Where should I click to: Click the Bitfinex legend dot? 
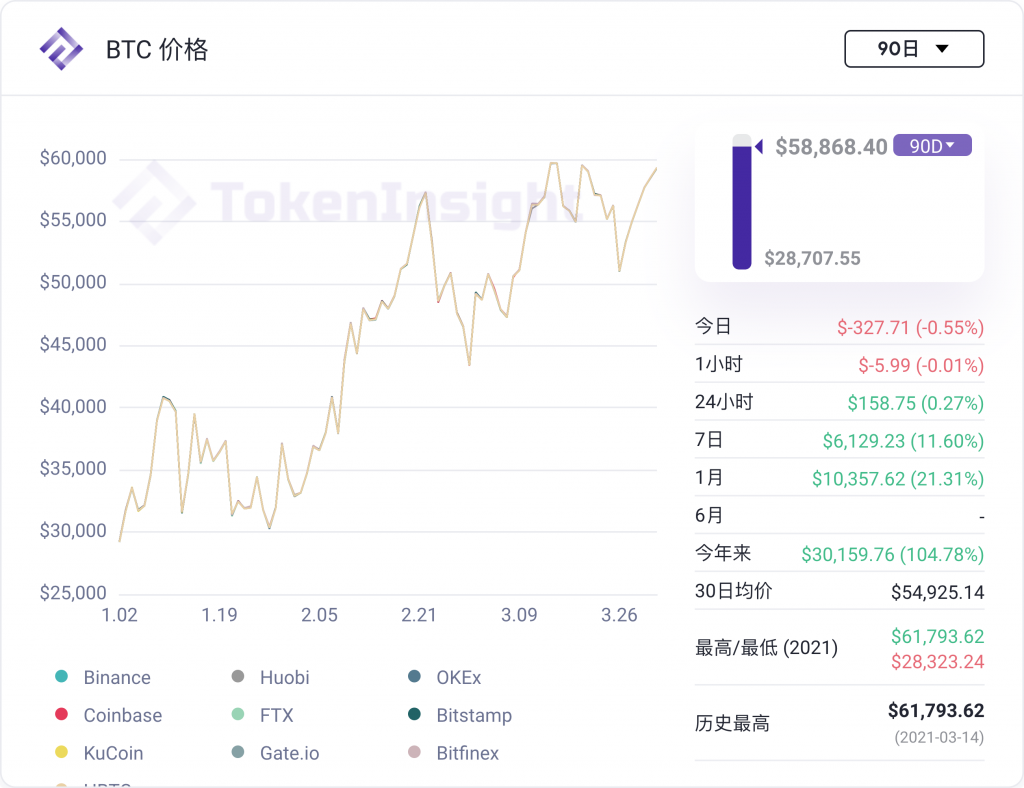[x=413, y=753]
